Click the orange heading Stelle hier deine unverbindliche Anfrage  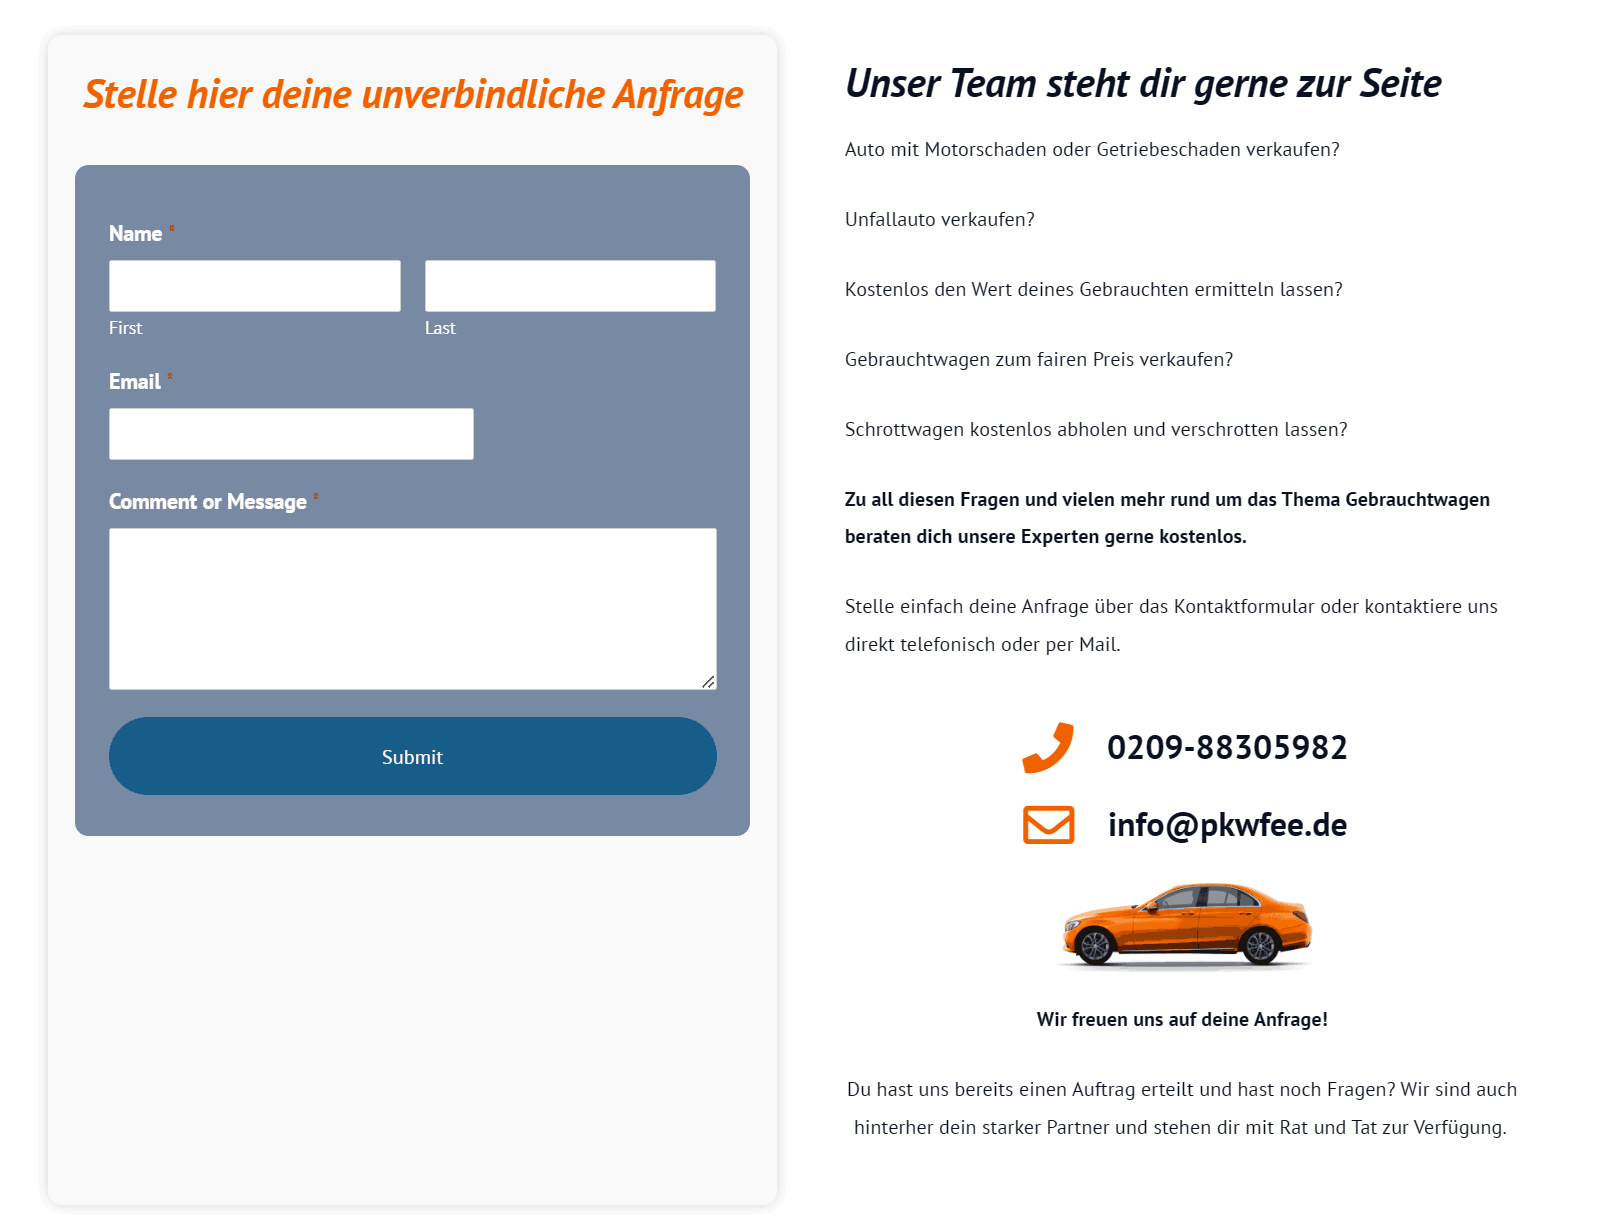coord(413,95)
